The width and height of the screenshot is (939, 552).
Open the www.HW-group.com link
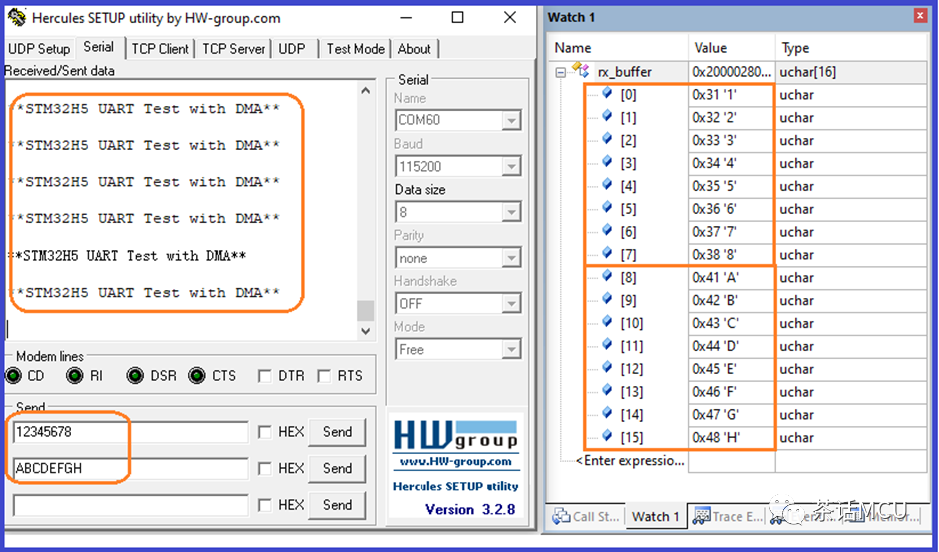point(456,462)
